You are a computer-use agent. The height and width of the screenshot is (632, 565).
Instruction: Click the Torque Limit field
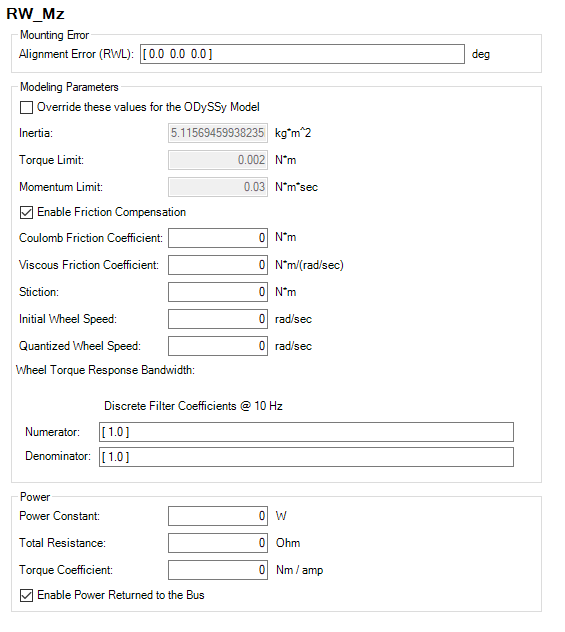click(x=218, y=160)
